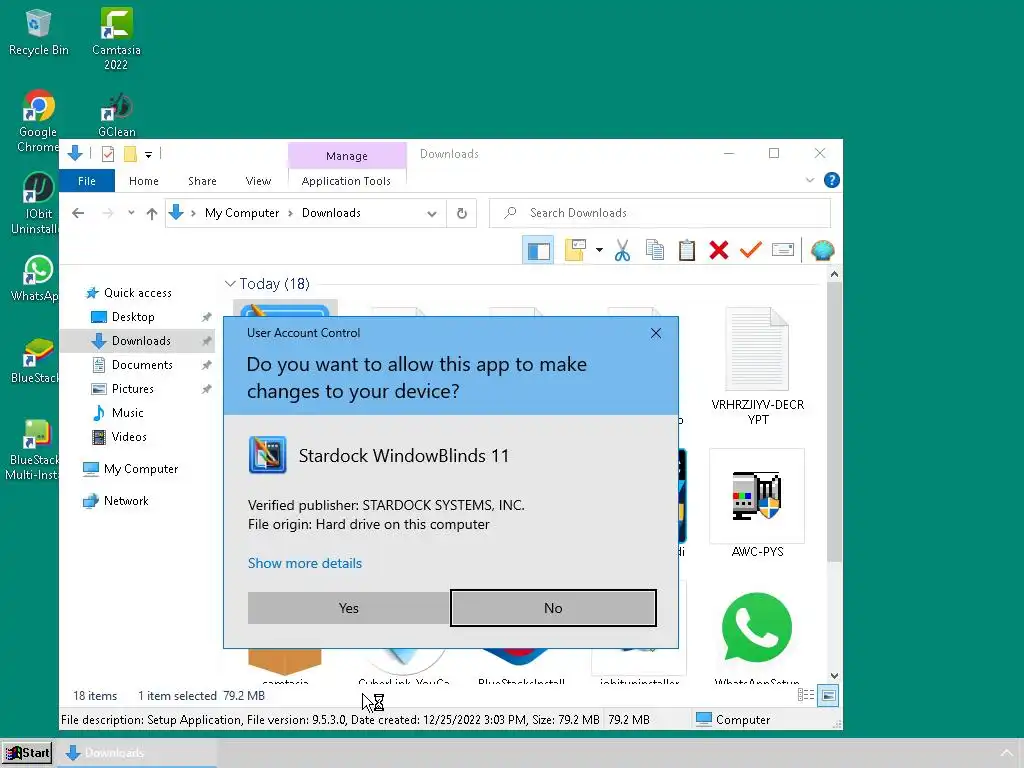Click the scrollbar down arrow
1024x768 pixels.
click(834, 676)
